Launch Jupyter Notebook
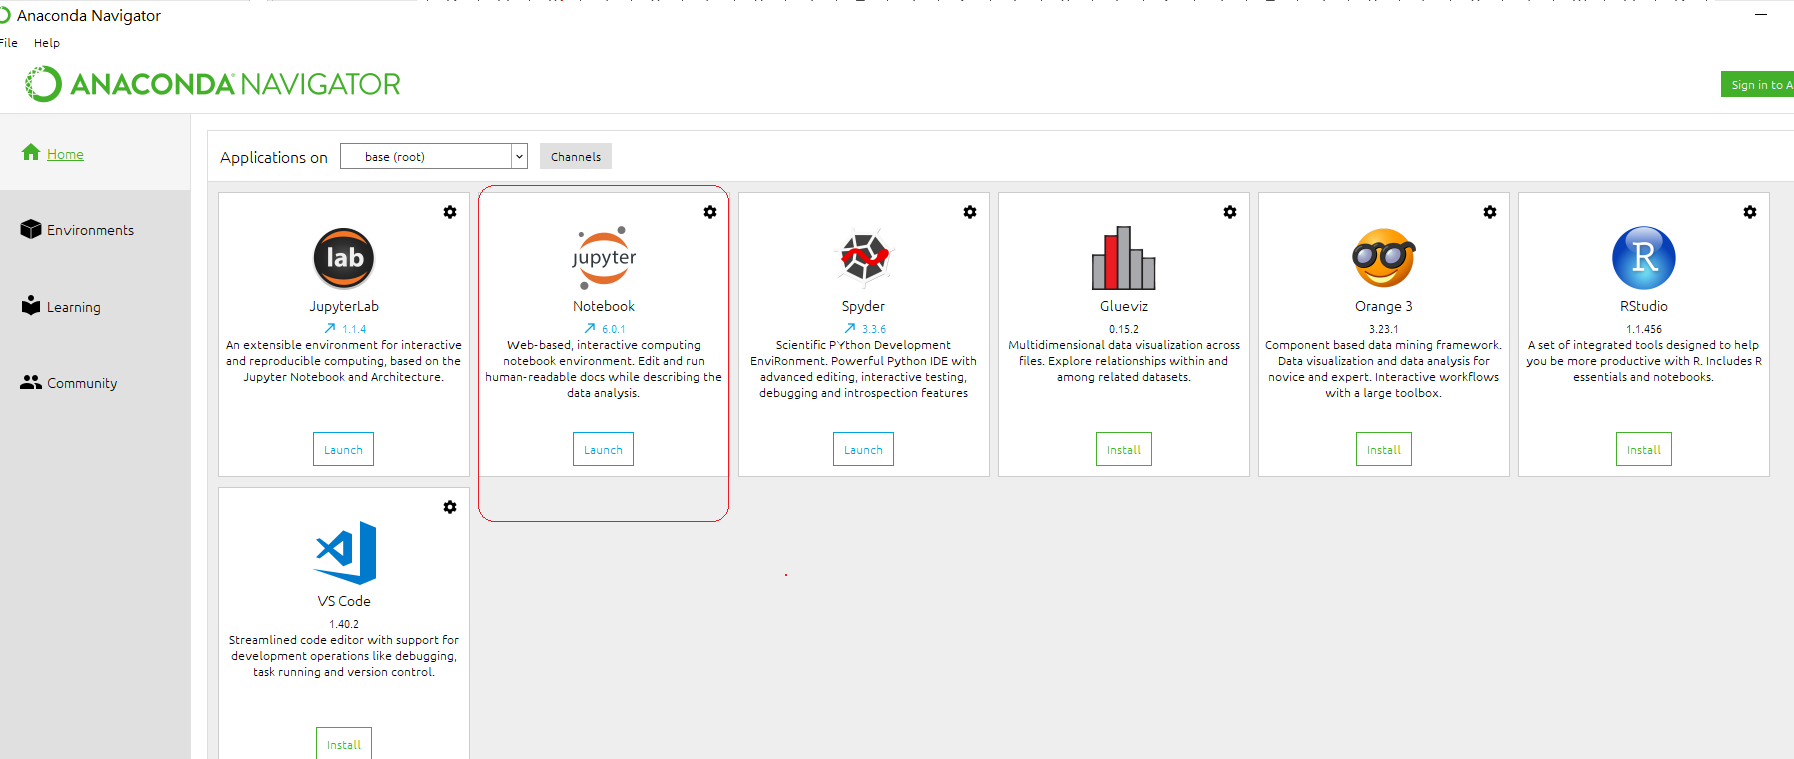The height and width of the screenshot is (759, 1794). (603, 449)
